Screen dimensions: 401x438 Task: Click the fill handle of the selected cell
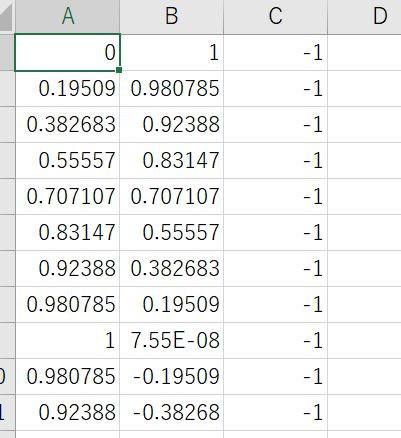click(x=119, y=70)
